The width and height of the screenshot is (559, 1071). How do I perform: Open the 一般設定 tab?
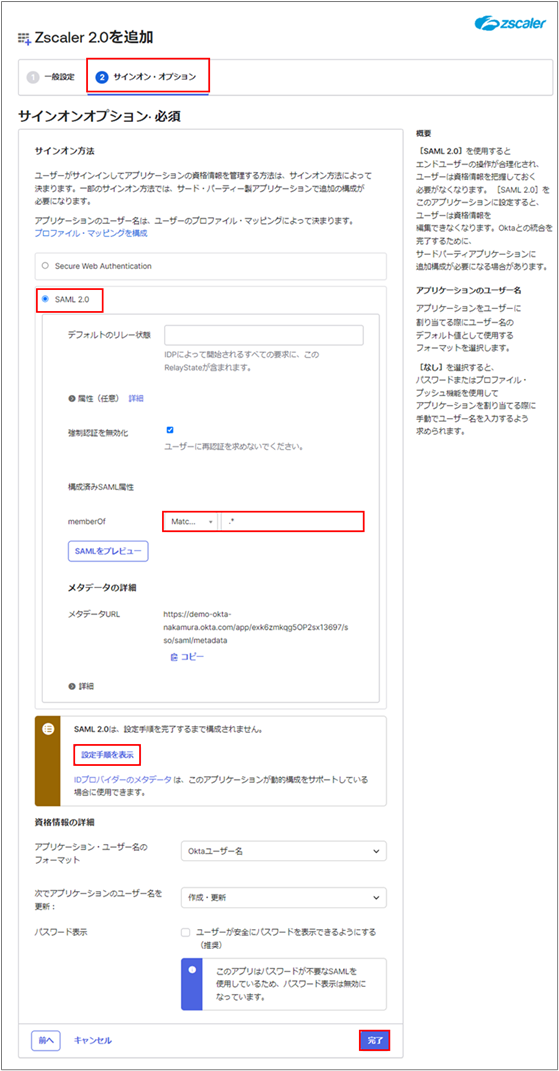coord(52,76)
